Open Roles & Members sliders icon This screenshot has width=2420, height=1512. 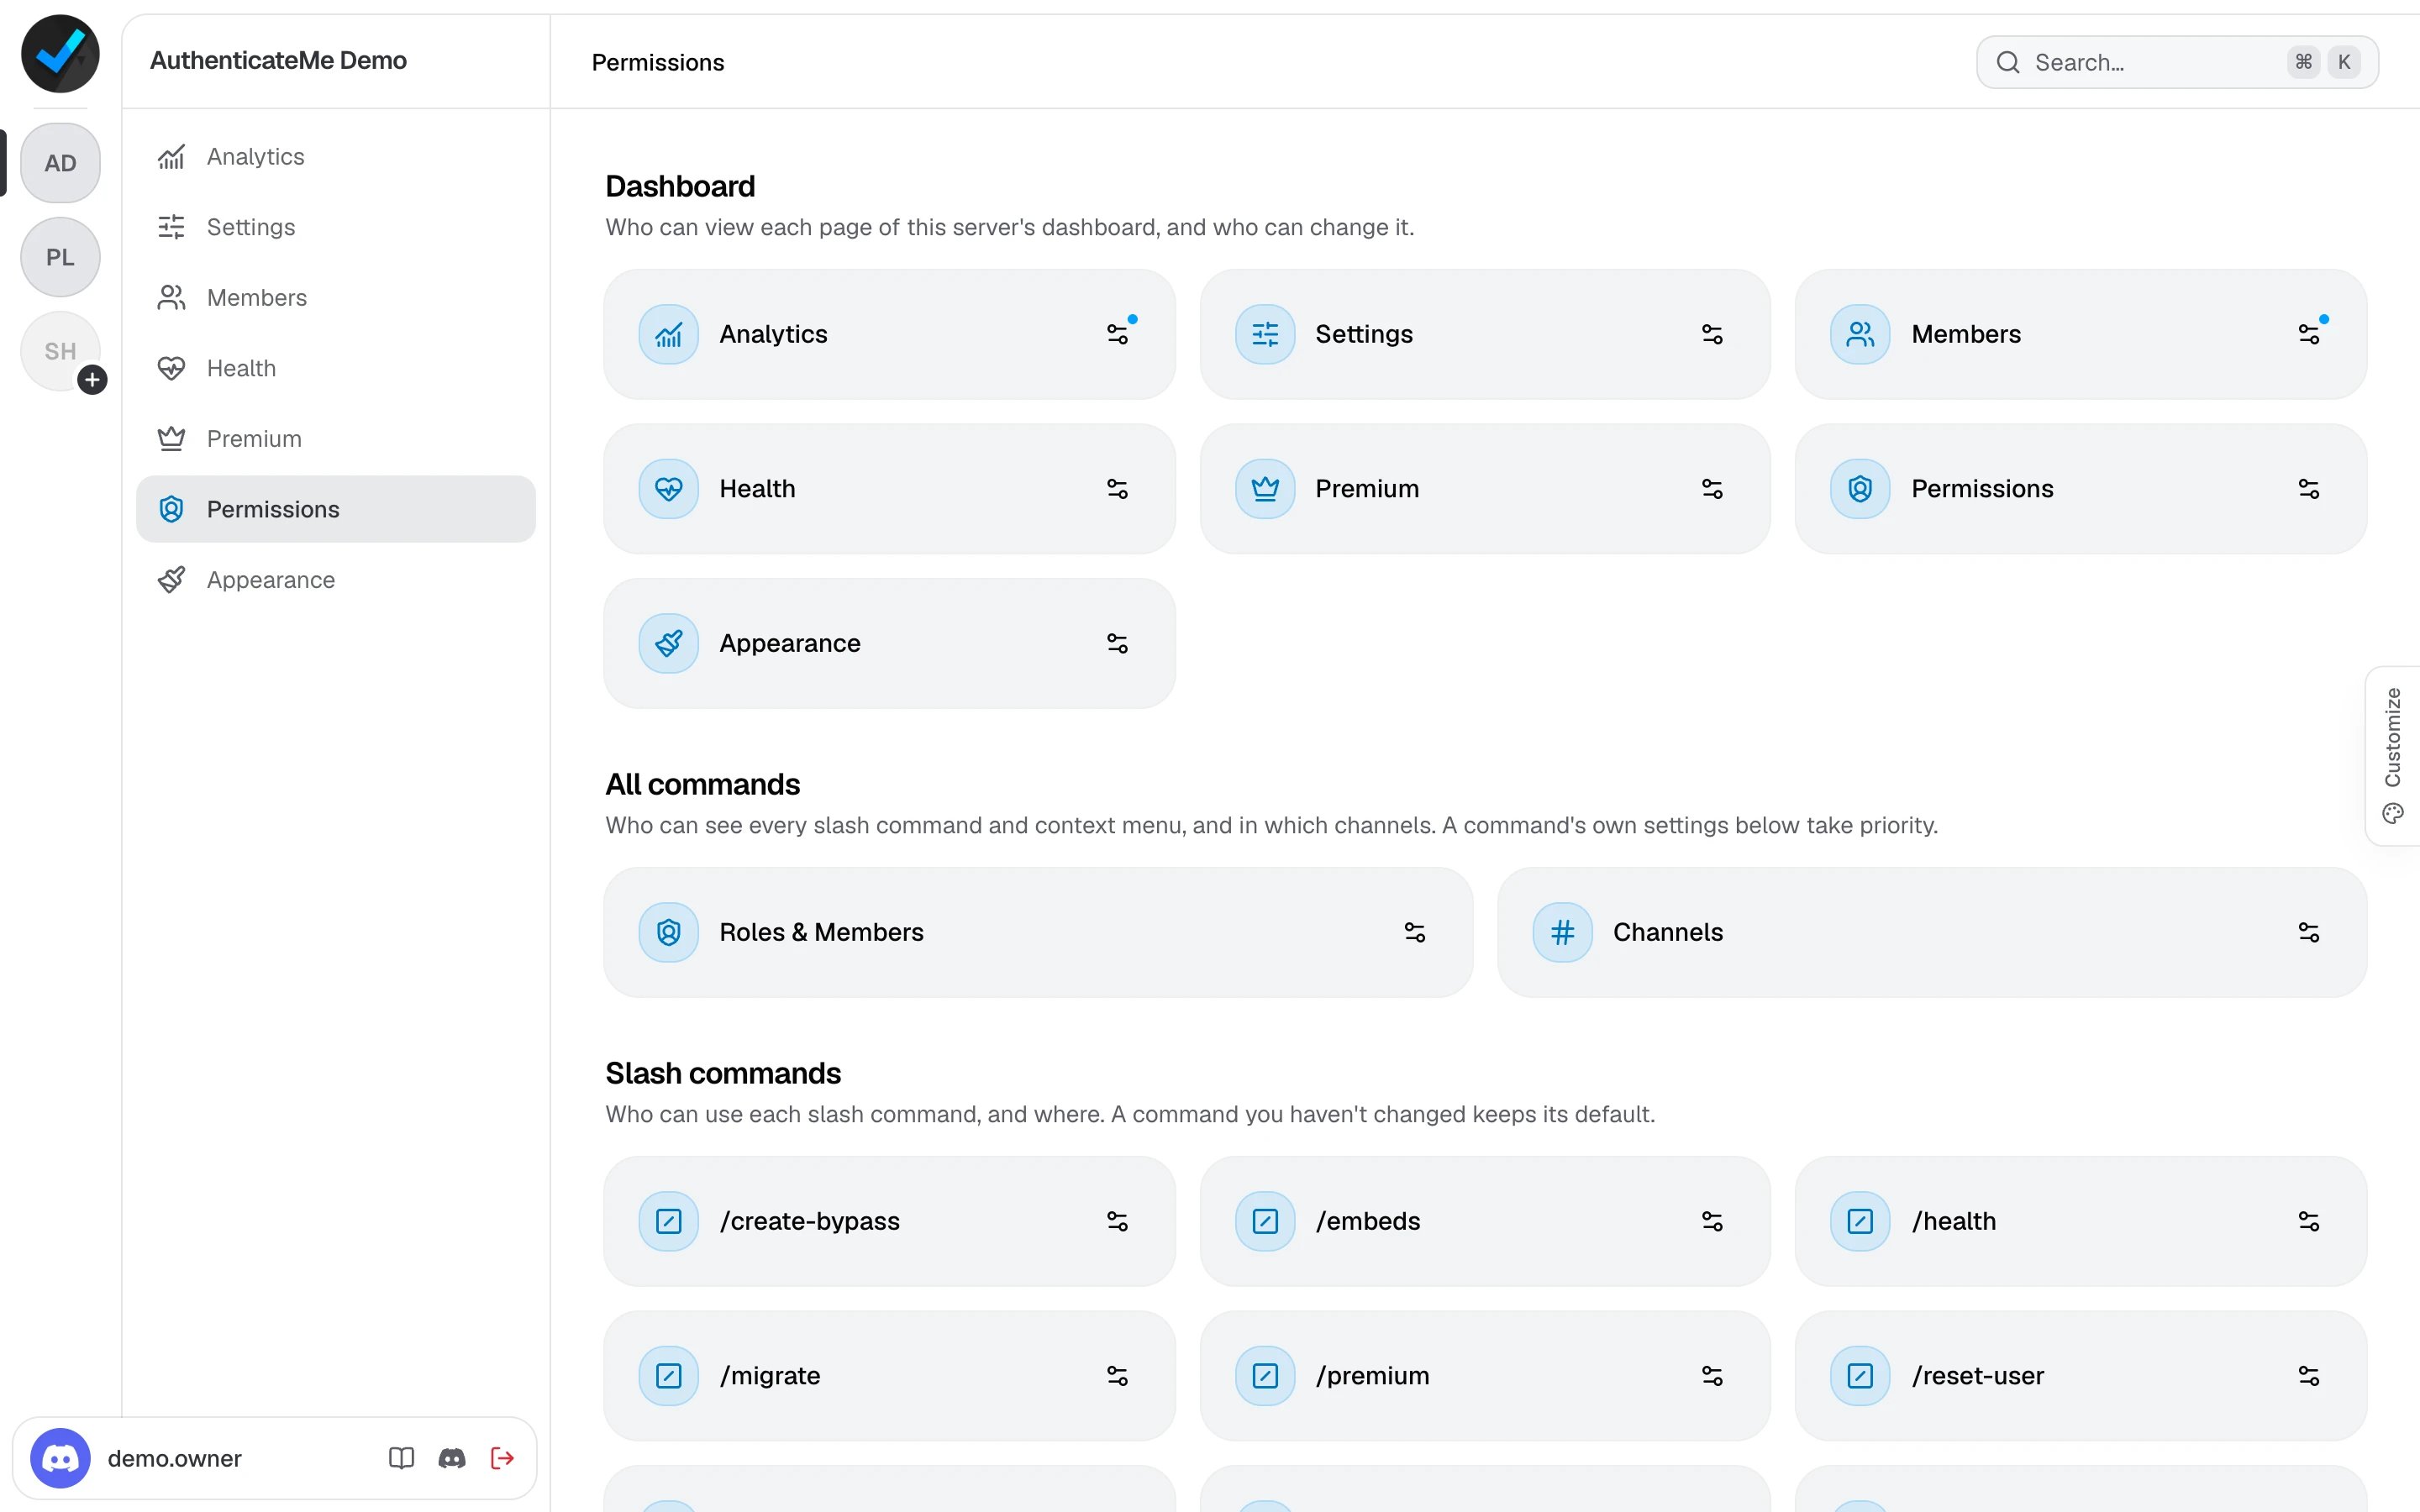point(1414,932)
